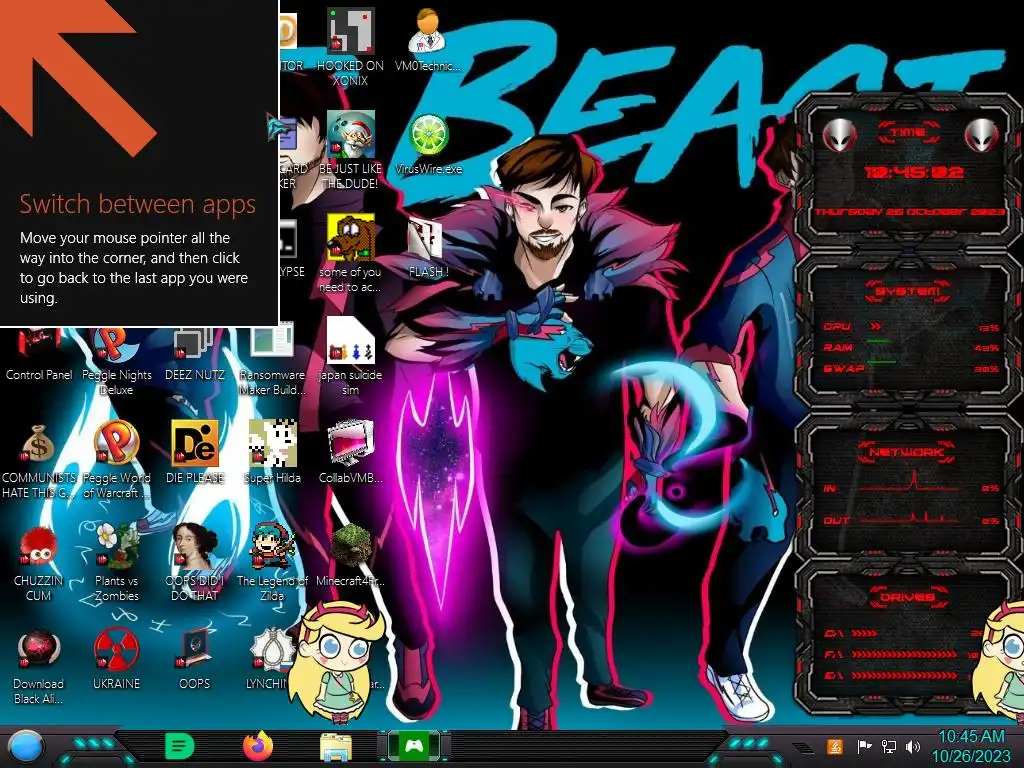Switch to the green game controller taskbar app
Viewport: 1024px width, 768px height.
[414, 746]
